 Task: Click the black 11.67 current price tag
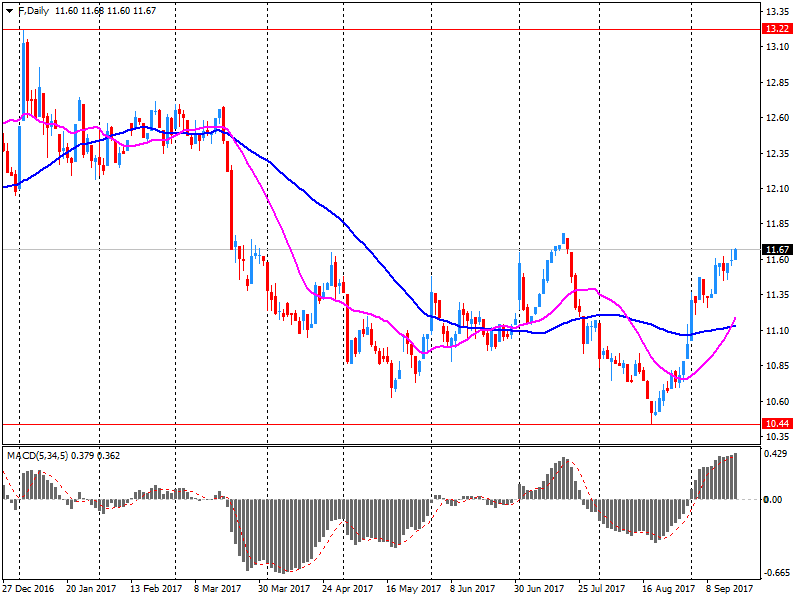[x=777, y=249]
